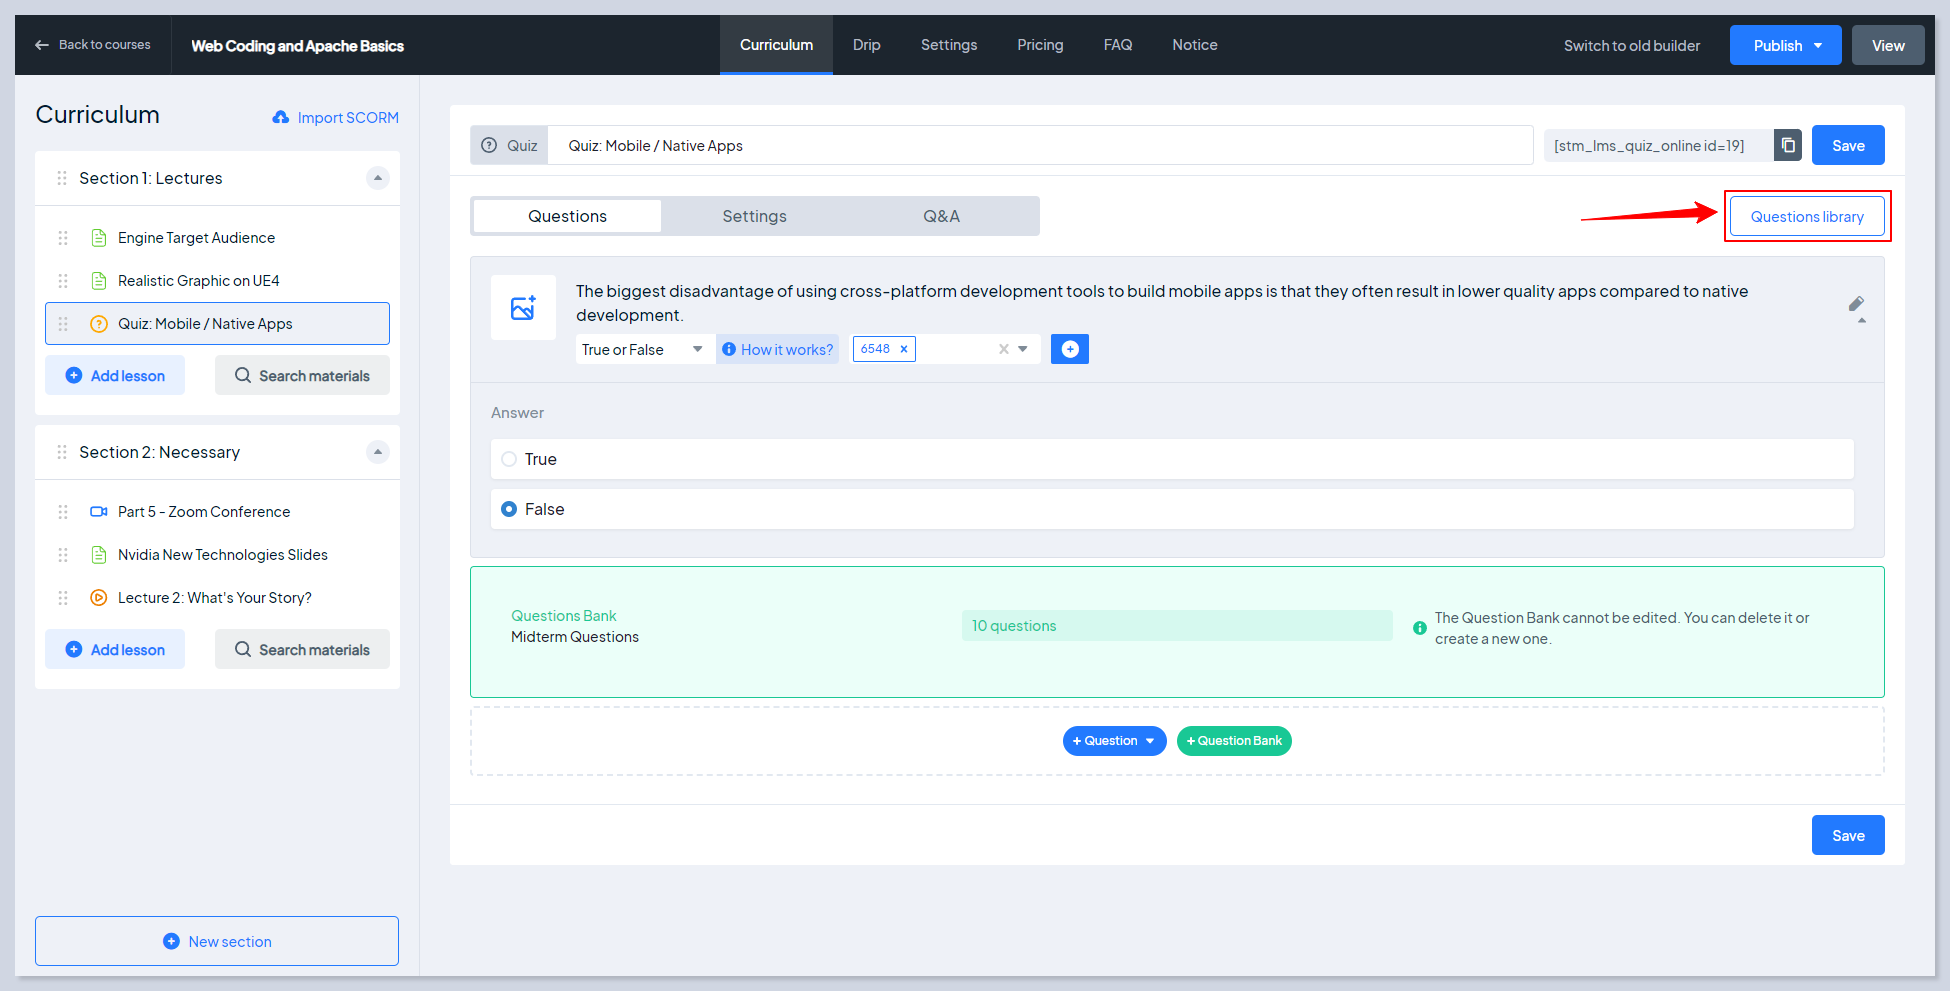Click the blue plus icon beside category field
Viewport: 1950px width, 991px height.
[1069, 349]
